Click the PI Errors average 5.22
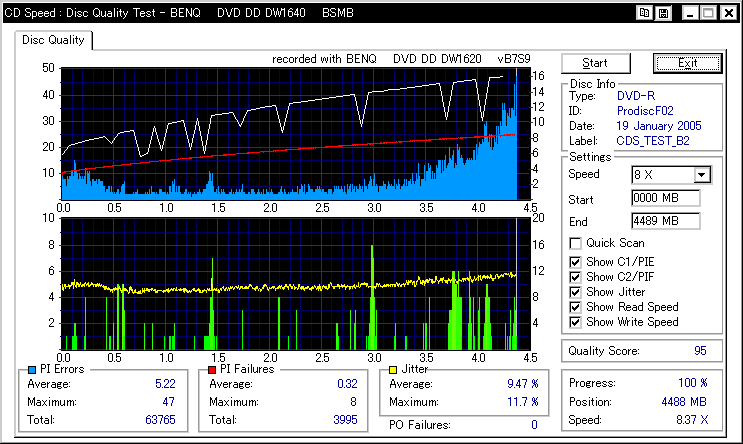This screenshot has width=743, height=444. click(165, 384)
